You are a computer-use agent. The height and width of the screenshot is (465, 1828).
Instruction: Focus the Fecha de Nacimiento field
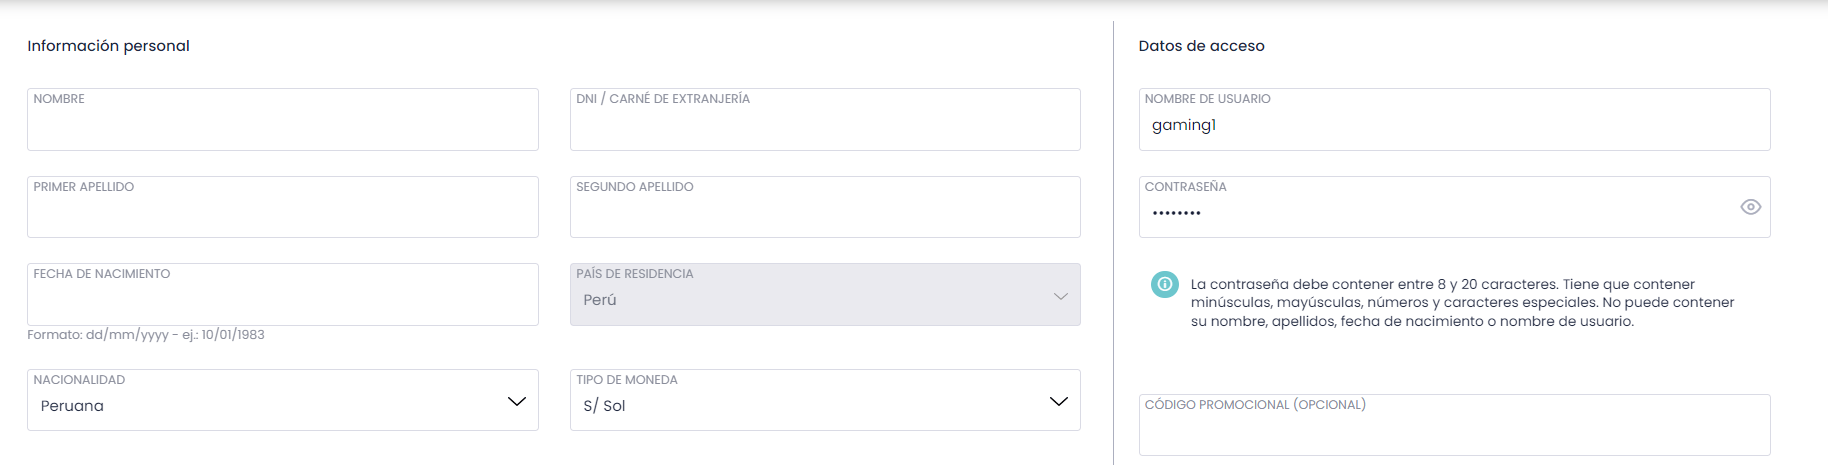tap(282, 300)
